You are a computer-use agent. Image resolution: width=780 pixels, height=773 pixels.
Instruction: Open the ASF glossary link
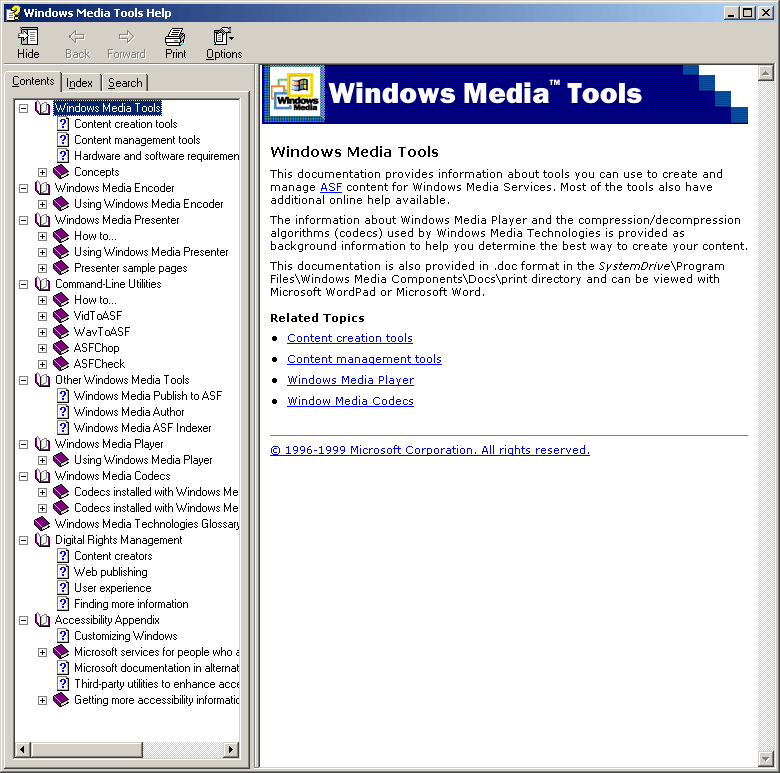tap(331, 187)
